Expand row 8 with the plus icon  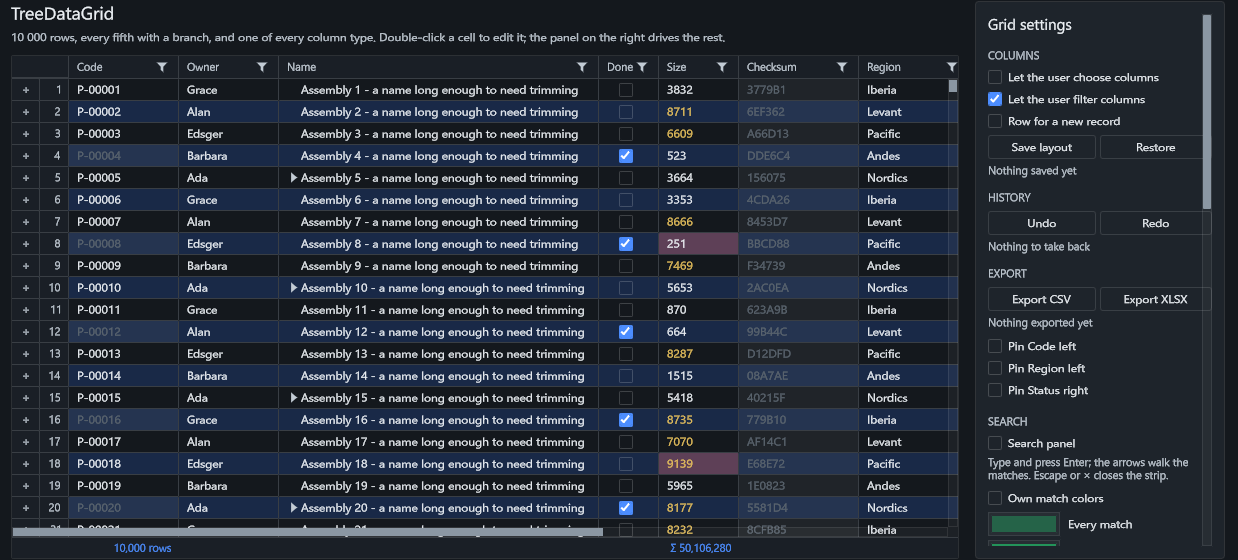click(26, 244)
